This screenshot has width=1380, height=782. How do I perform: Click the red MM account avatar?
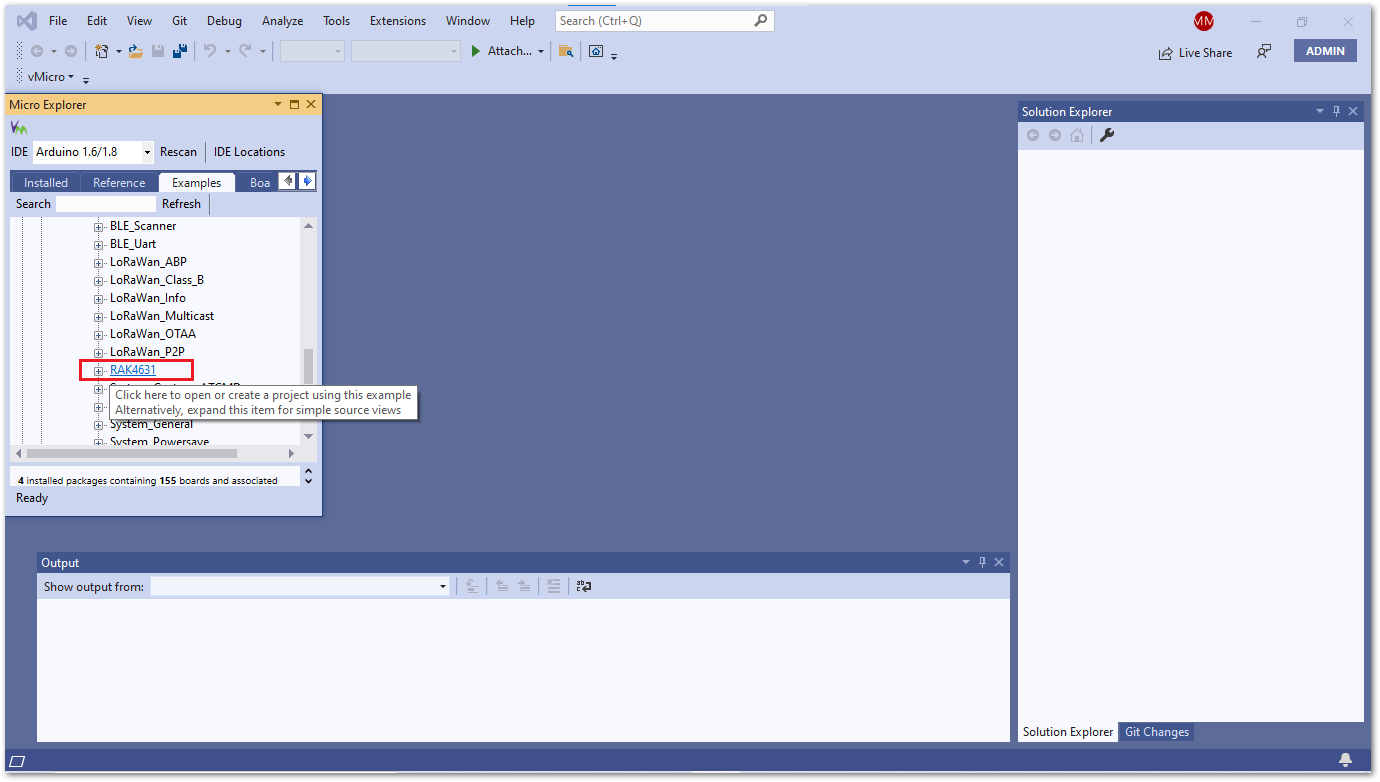pos(1203,21)
